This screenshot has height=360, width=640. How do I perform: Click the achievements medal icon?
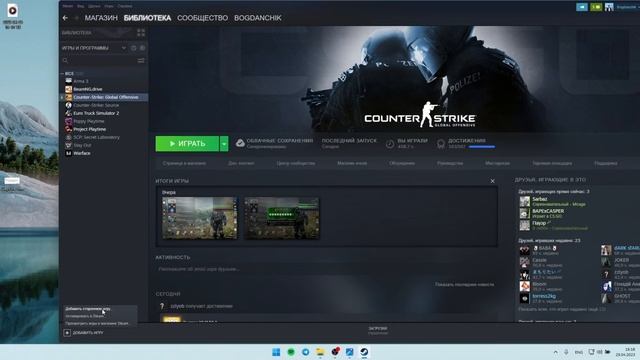pos(441,144)
